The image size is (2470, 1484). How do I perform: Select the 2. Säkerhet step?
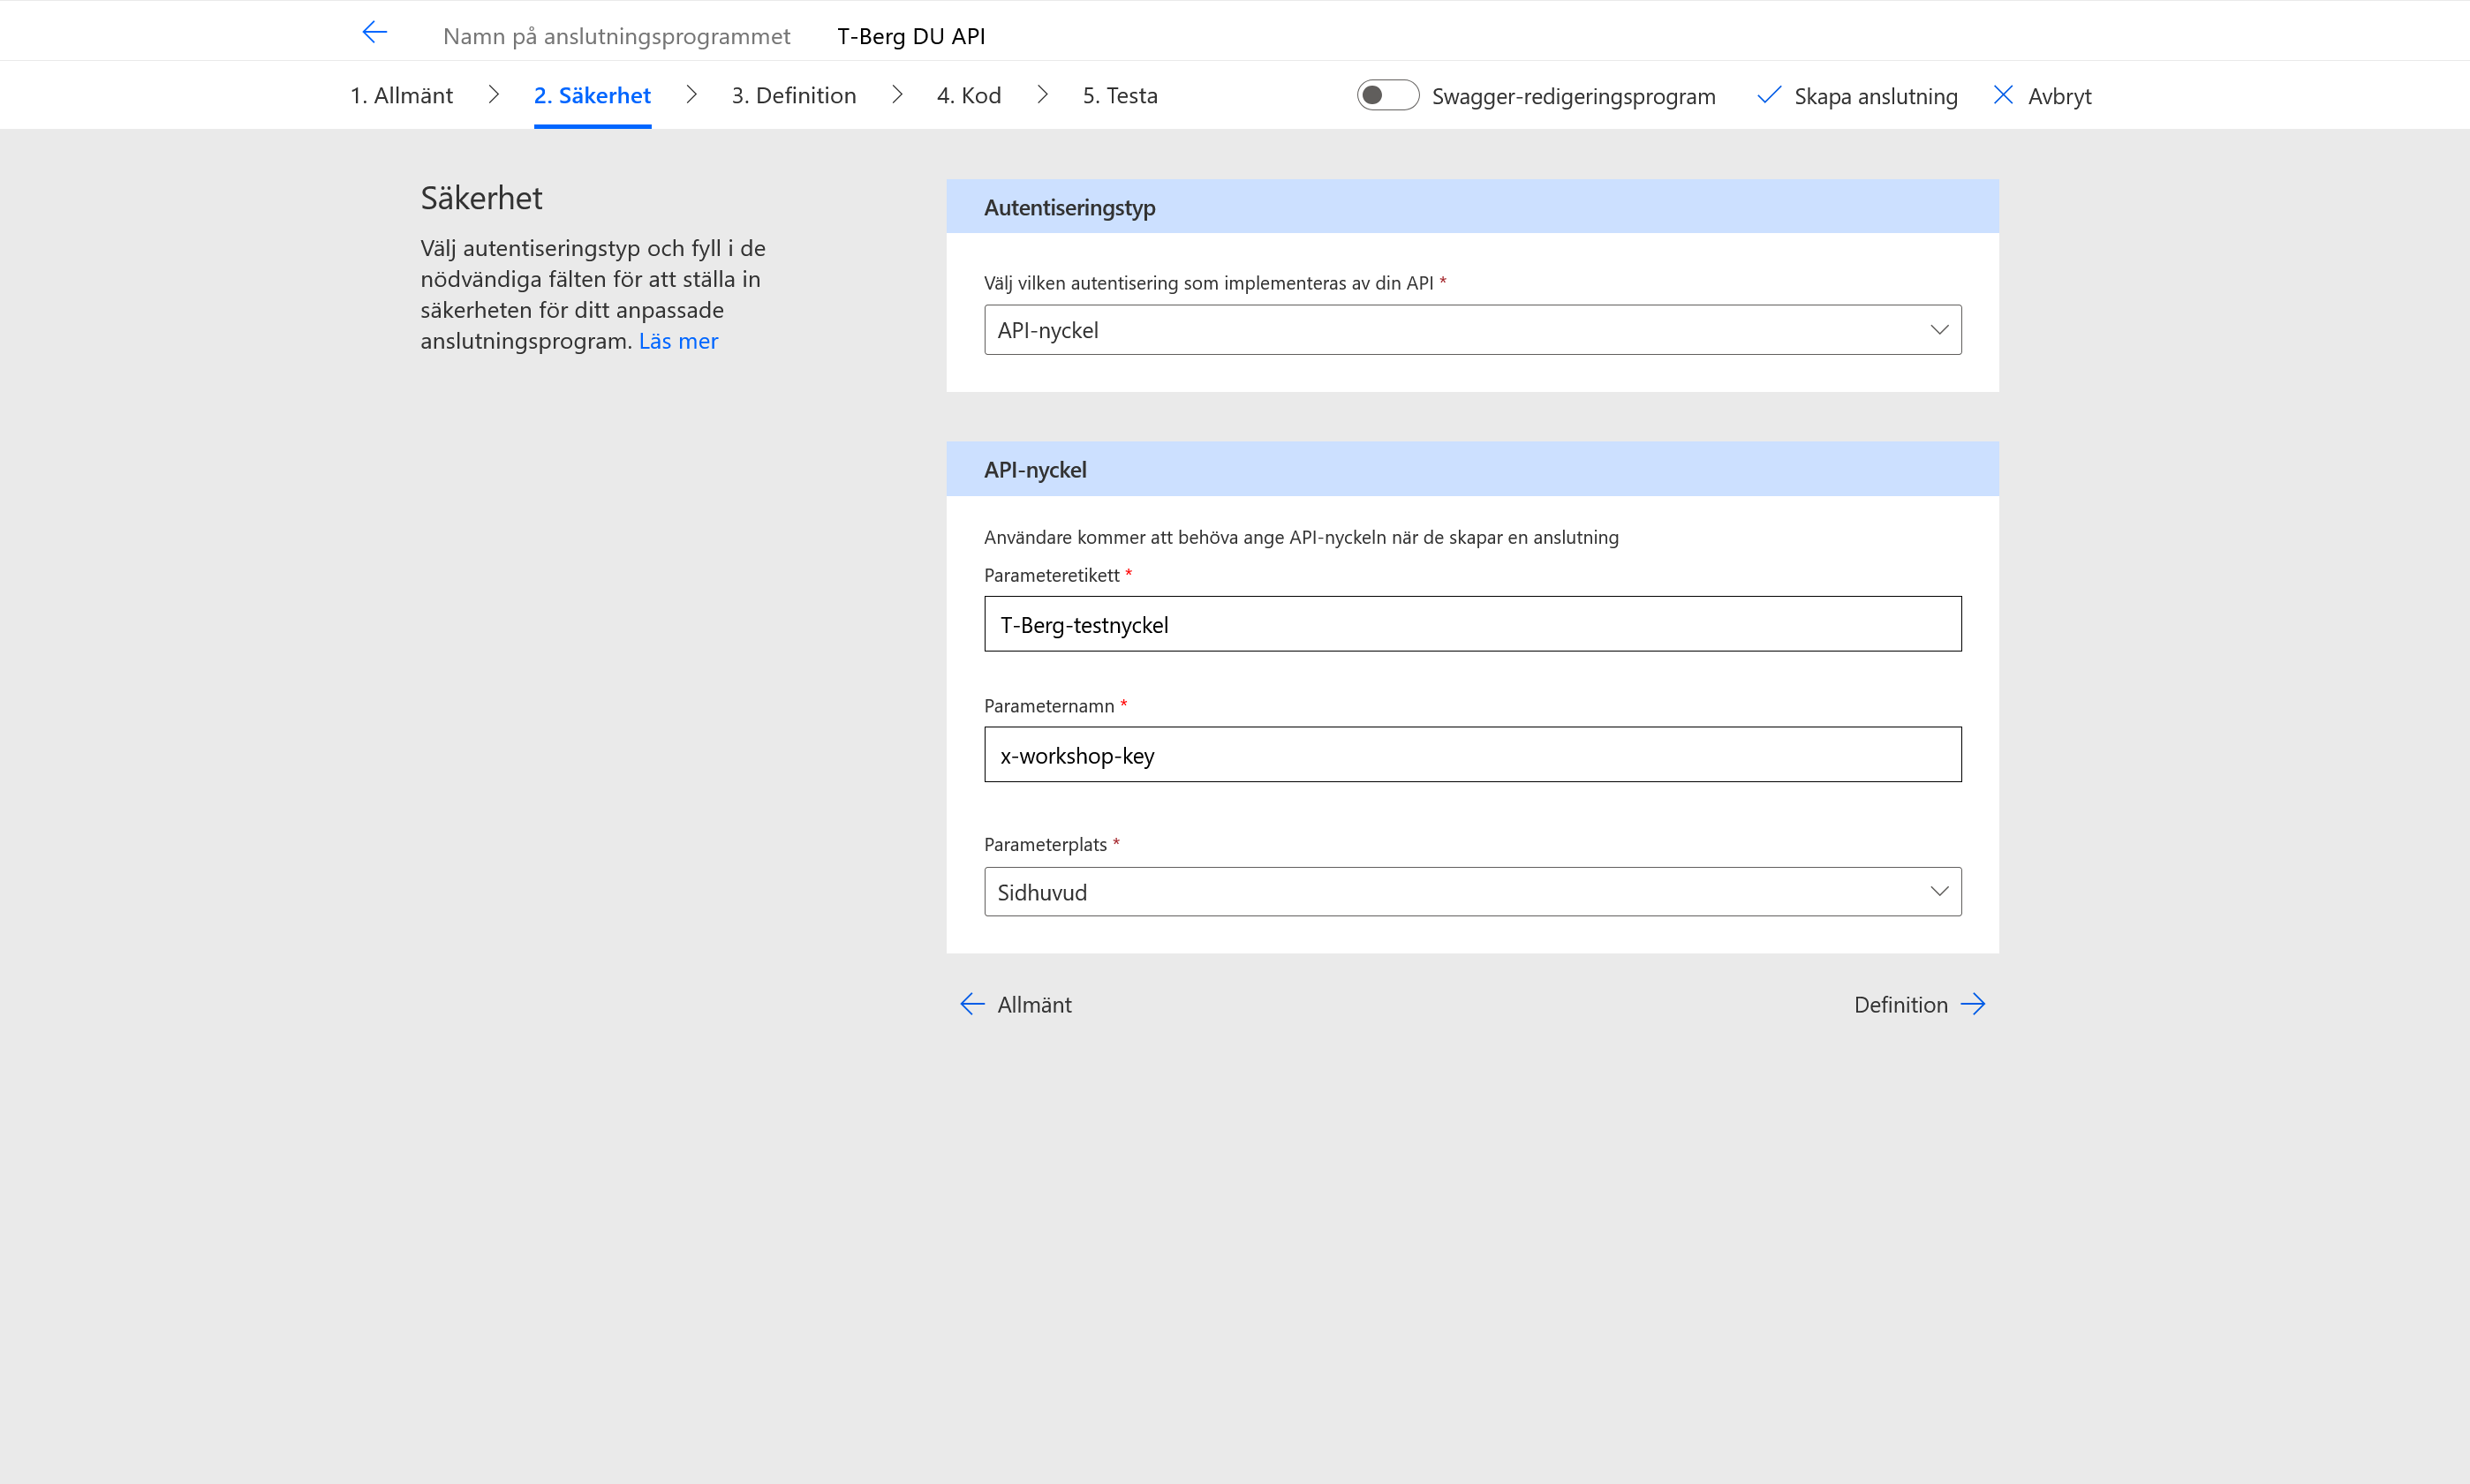pos(592,95)
